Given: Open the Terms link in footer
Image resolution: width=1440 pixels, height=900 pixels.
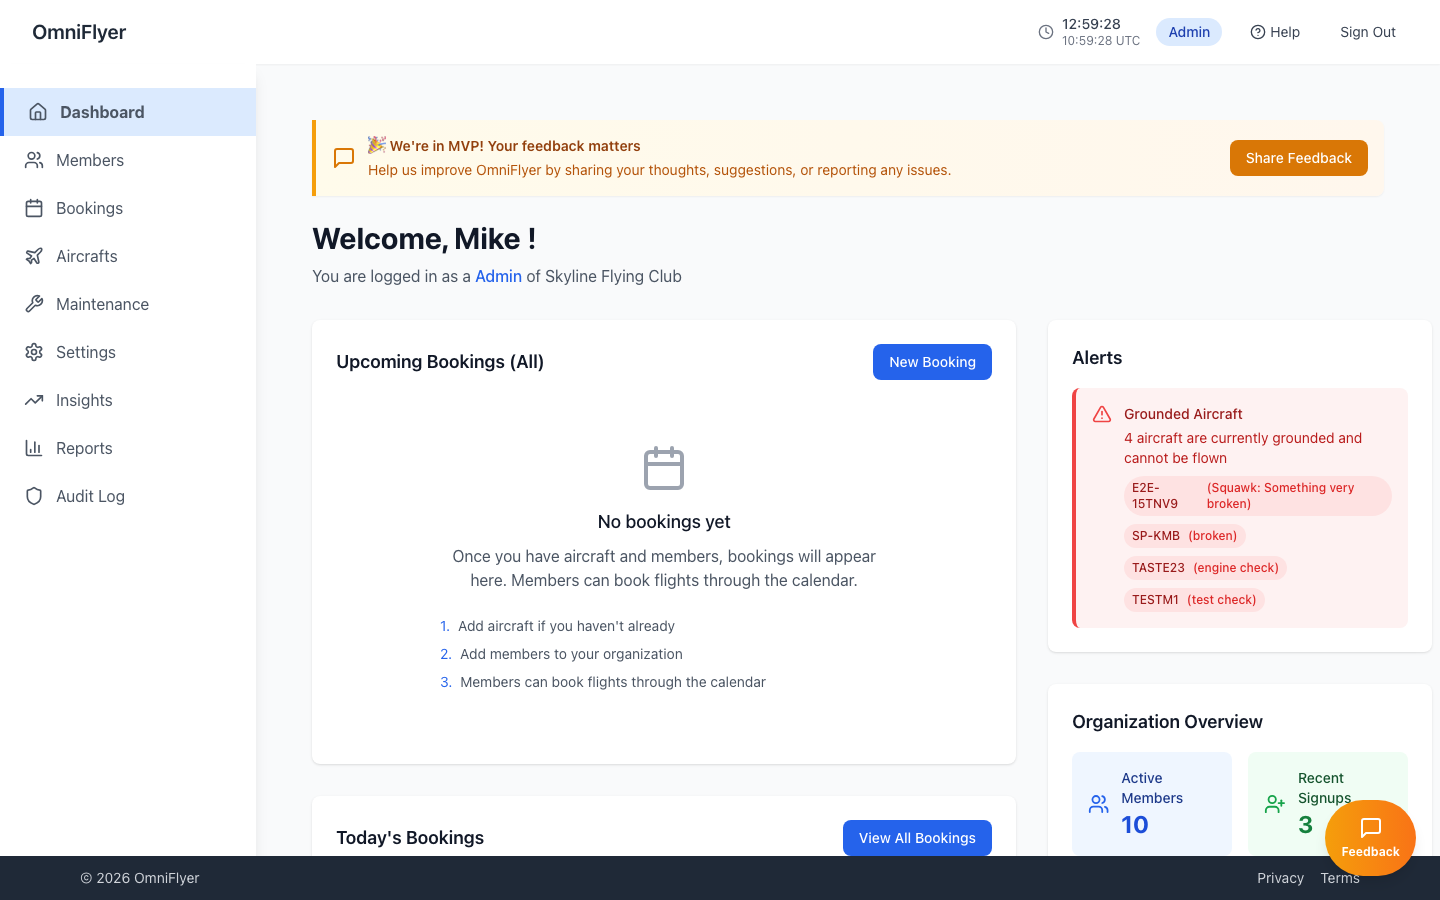Looking at the screenshot, I should 1340,878.
